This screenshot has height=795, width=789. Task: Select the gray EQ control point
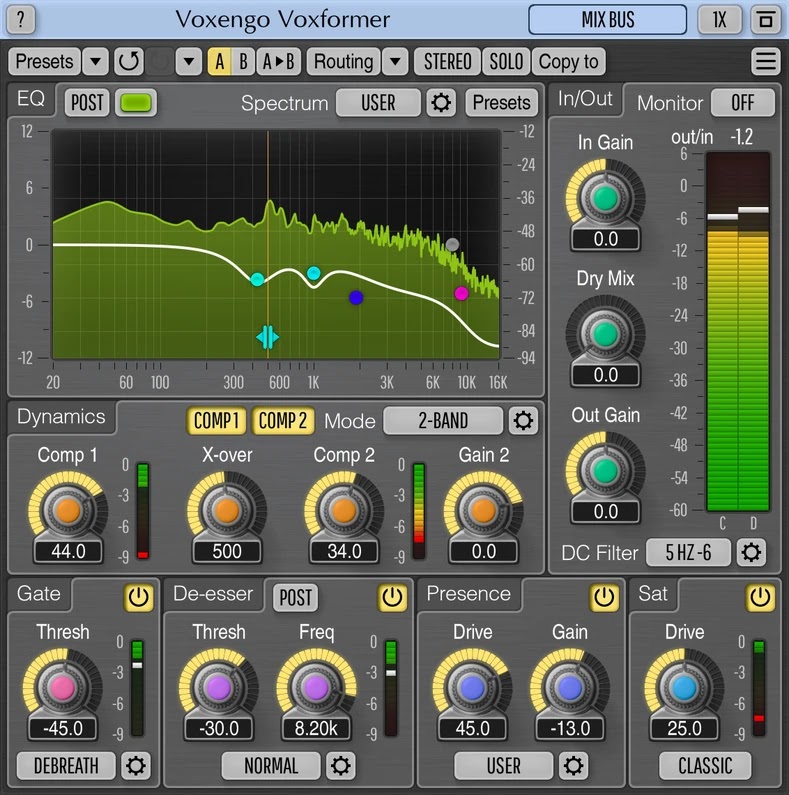pos(452,245)
